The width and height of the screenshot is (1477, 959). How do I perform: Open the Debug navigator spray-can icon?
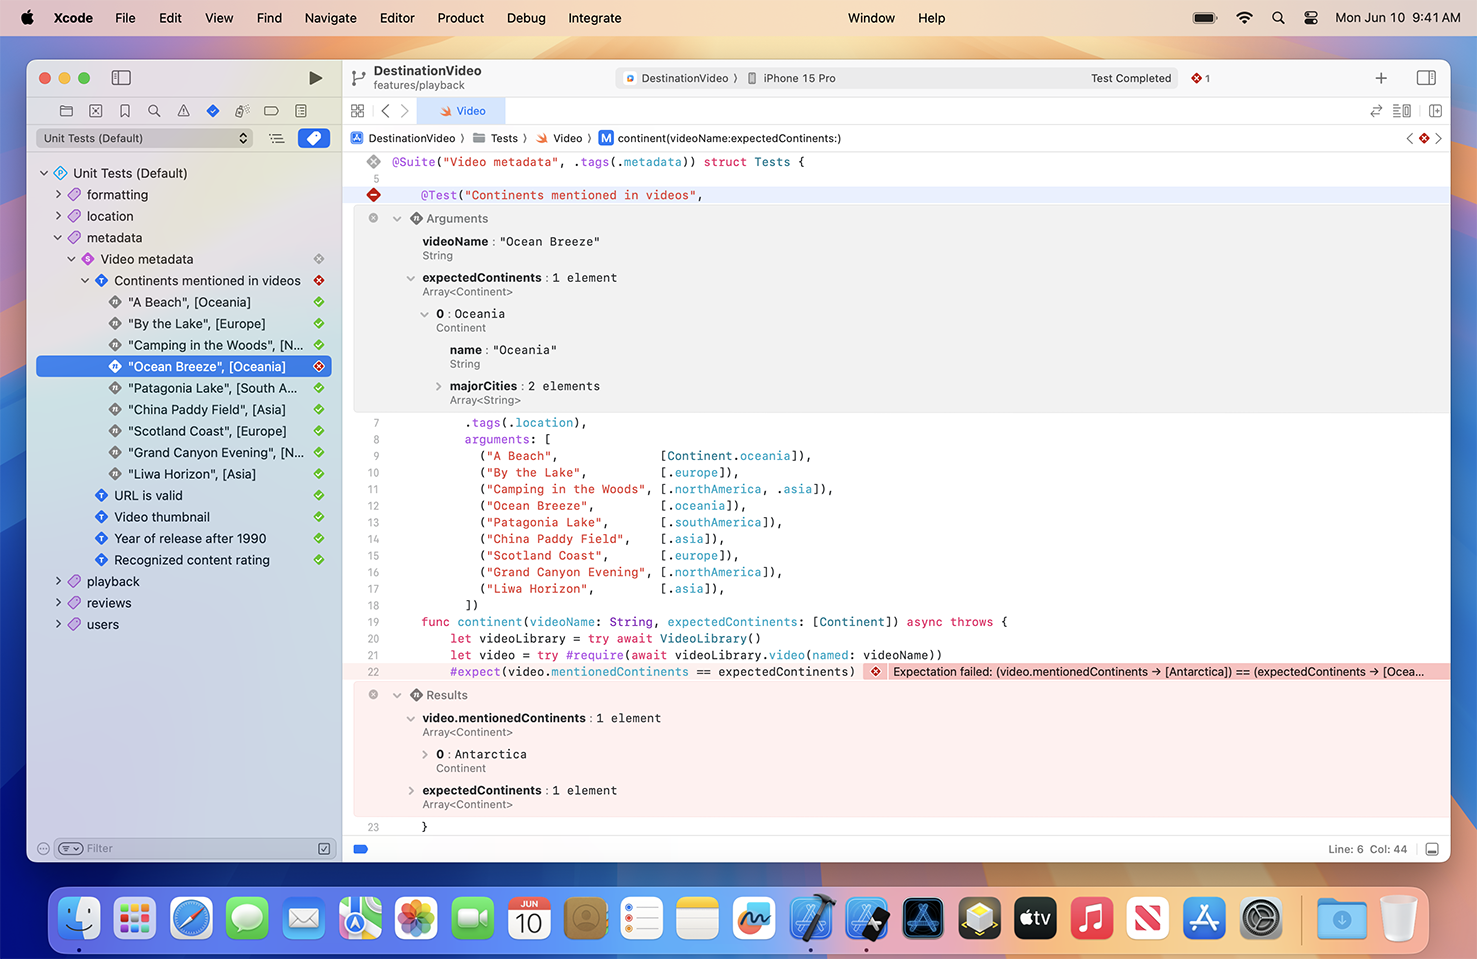point(241,110)
